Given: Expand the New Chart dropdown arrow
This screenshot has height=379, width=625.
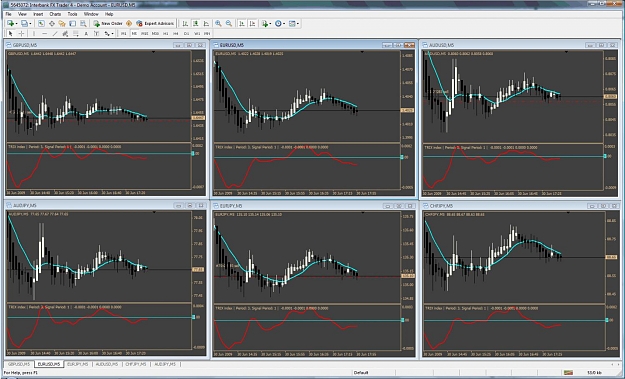Looking at the screenshot, I should tap(16, 24).
